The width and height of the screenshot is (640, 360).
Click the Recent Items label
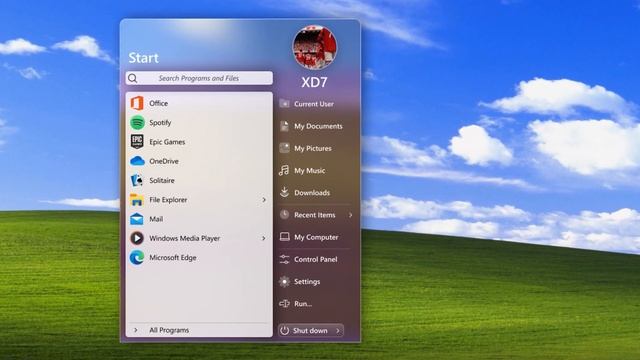point(314,215)
